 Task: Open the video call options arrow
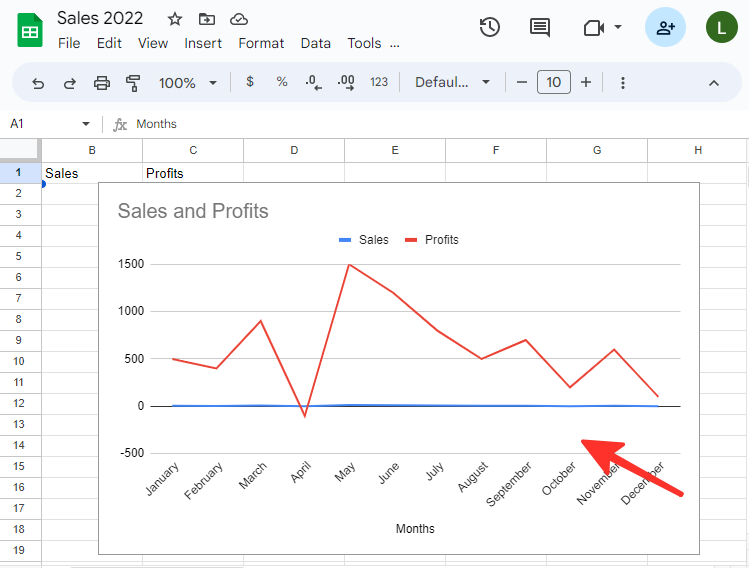point(618,27)
